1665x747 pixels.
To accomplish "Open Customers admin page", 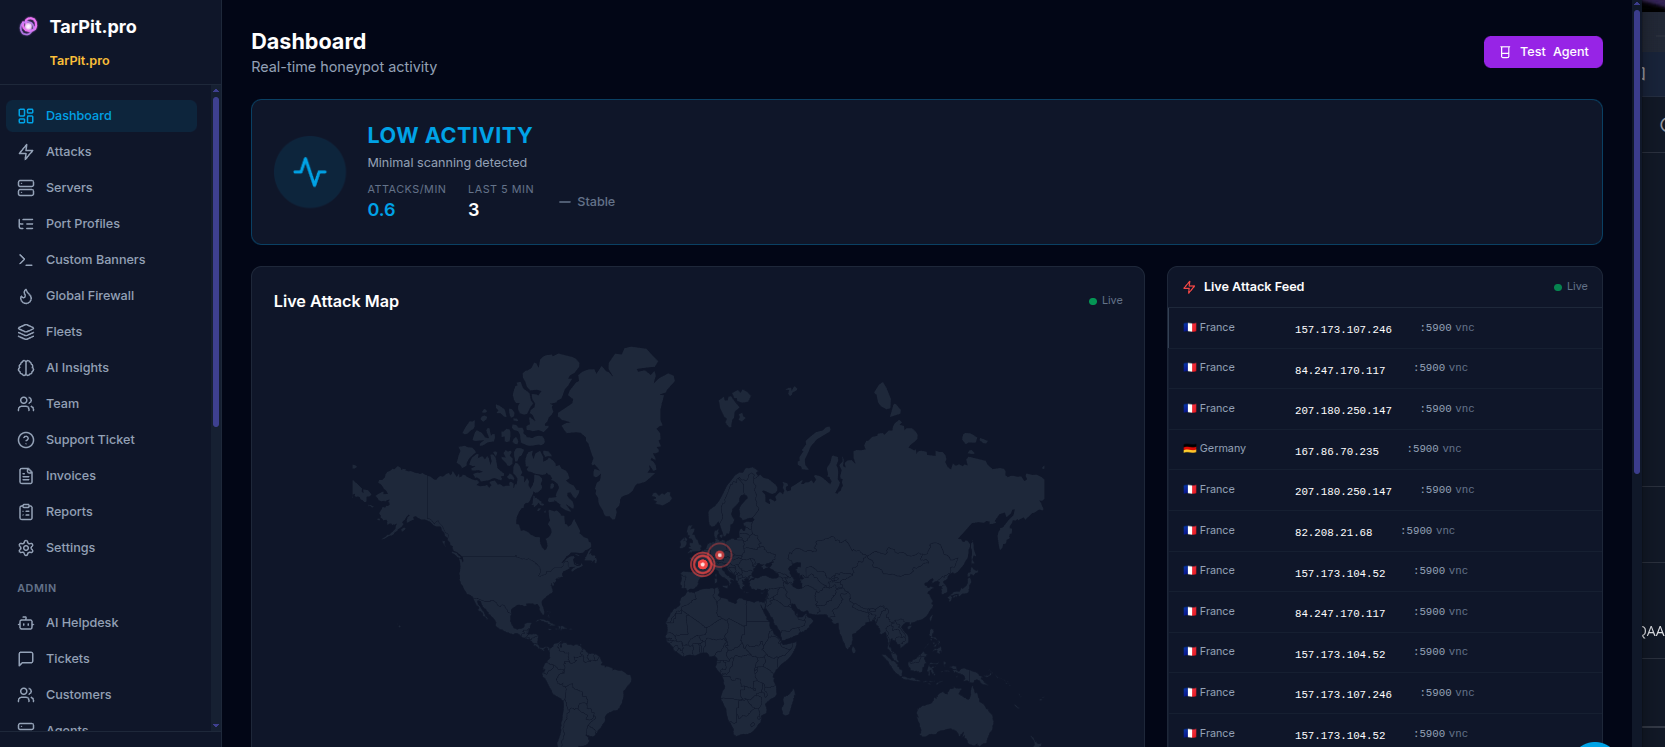I will click(101, 695).
